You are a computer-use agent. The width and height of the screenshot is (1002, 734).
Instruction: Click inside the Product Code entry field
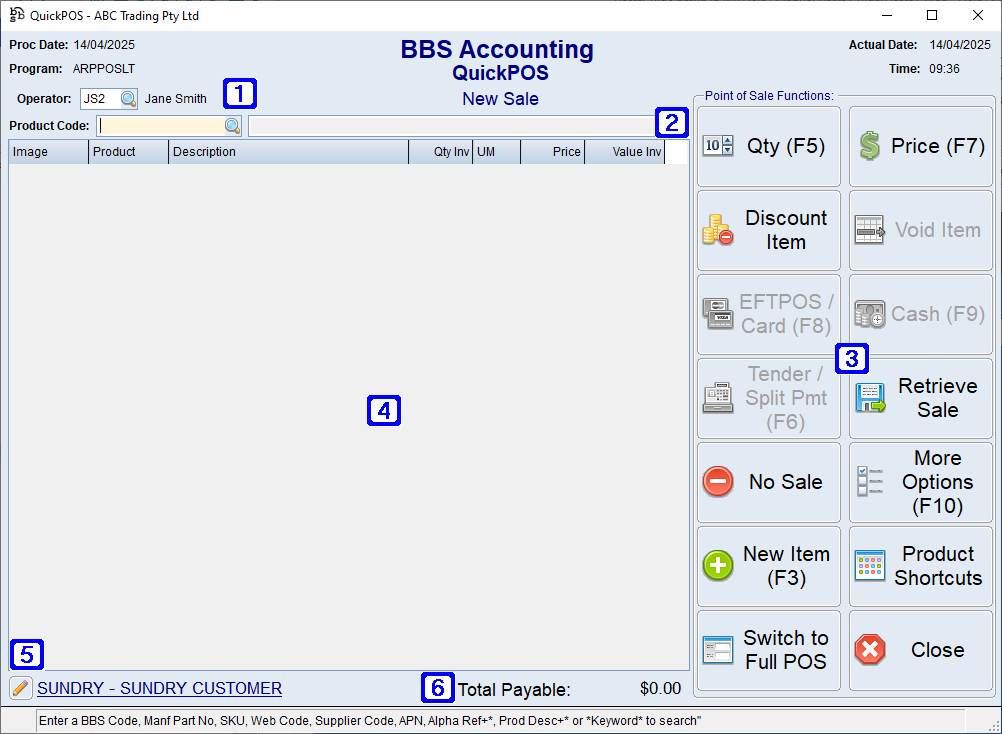[x=160, y=125]
